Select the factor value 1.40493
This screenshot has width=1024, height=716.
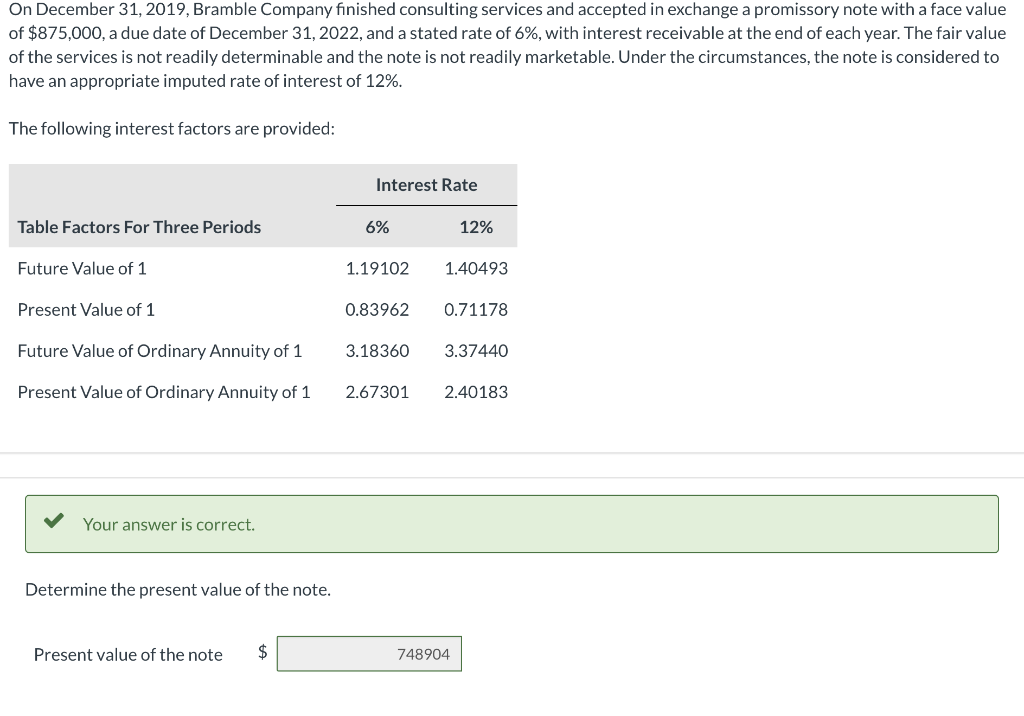pos(477,268)
